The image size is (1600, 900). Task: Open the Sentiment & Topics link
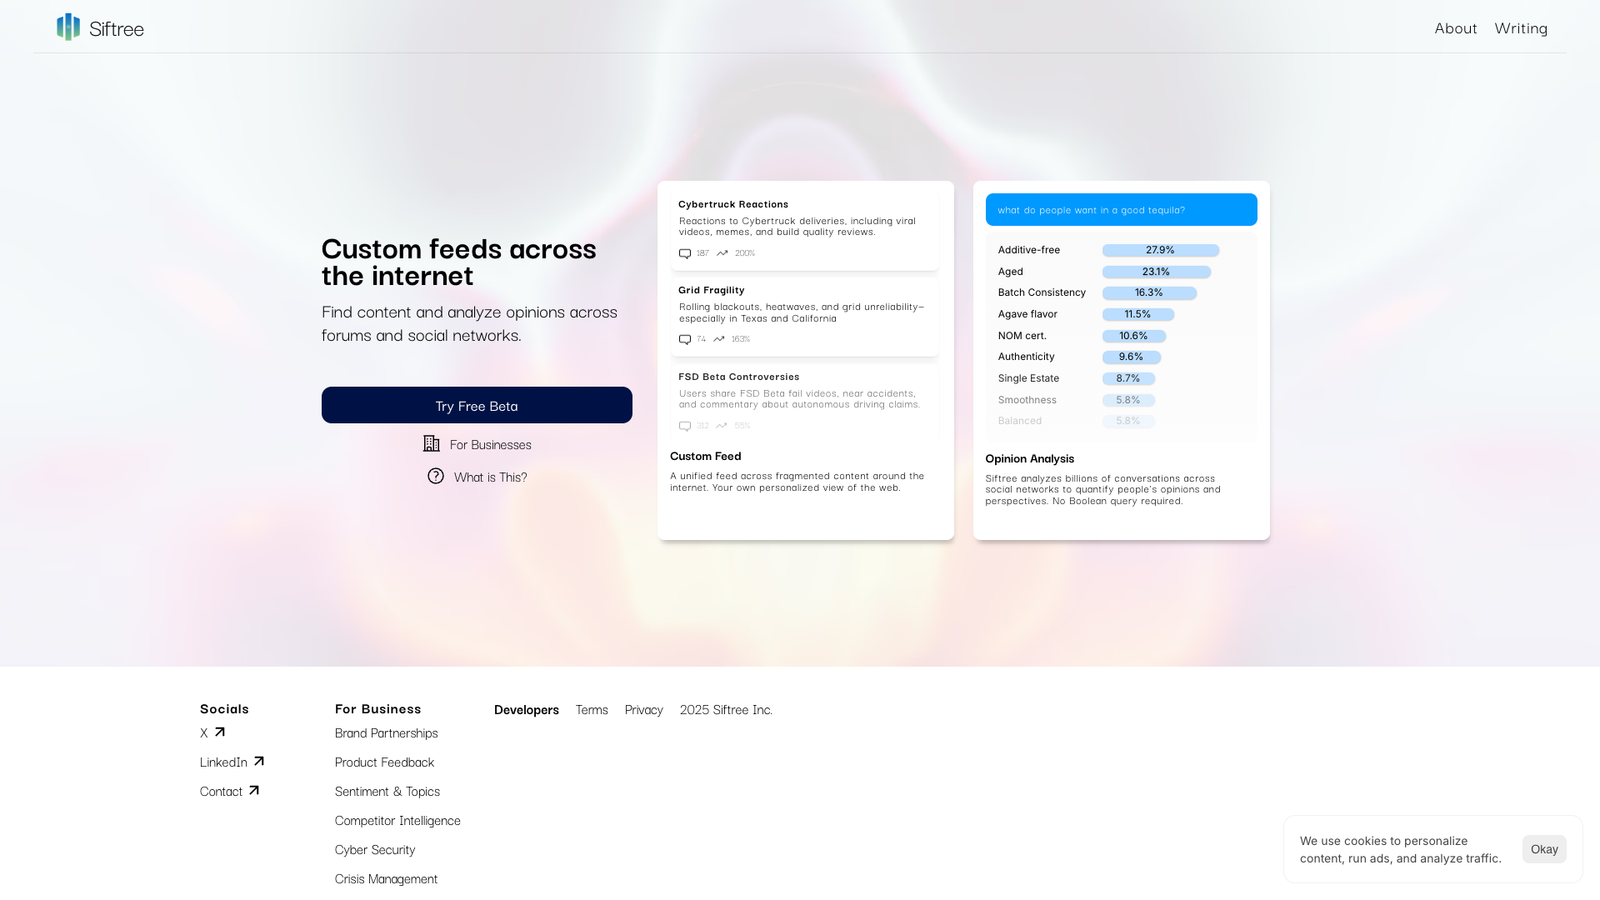(x=387, y=791)
